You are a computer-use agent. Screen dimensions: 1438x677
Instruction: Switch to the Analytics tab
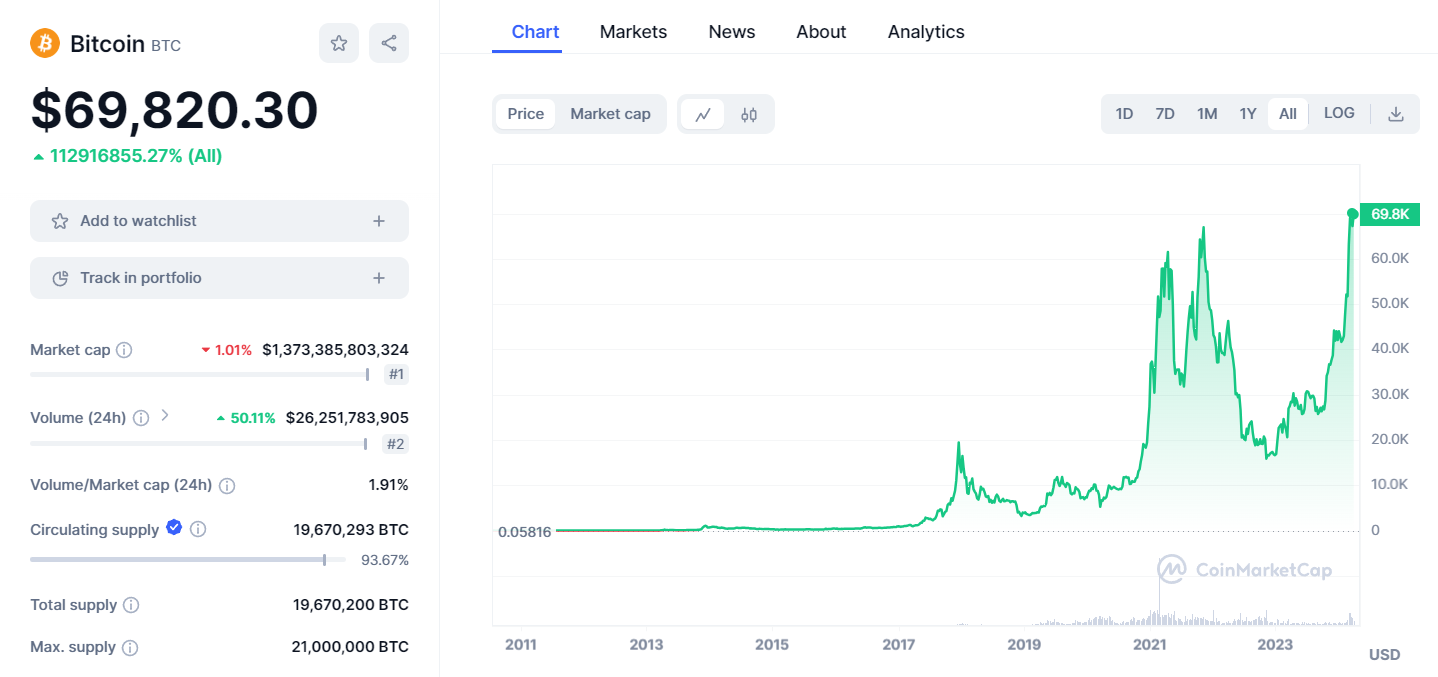click(x=926, y=32)
